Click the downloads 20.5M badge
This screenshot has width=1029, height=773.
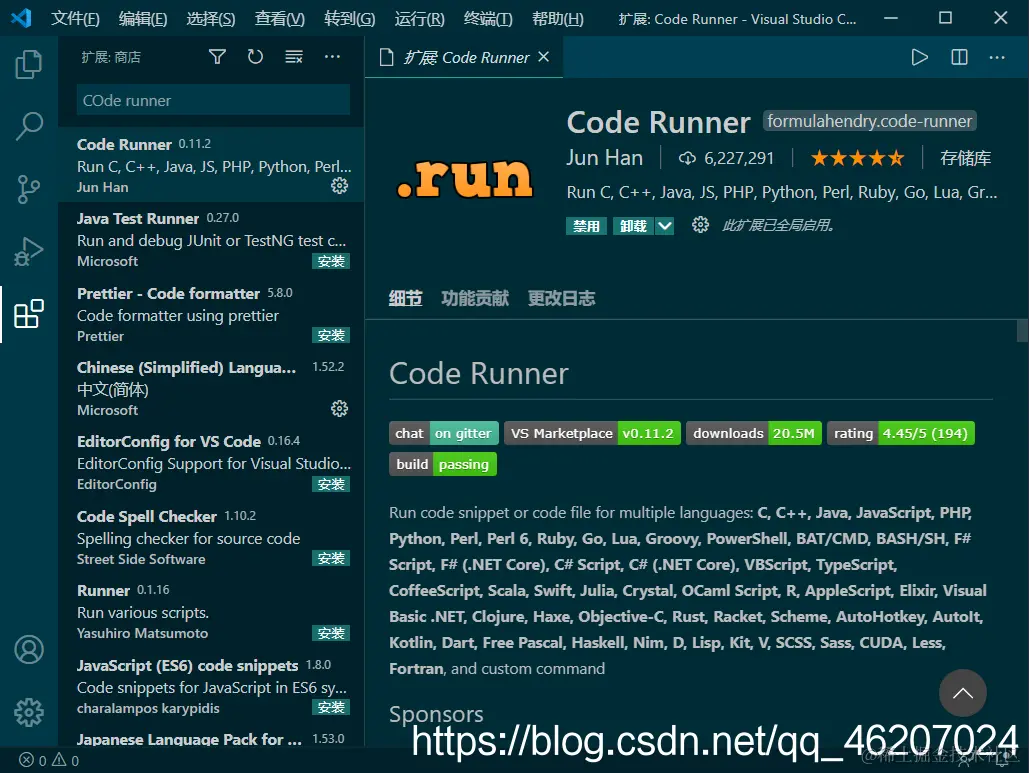(x=753, y=433)
